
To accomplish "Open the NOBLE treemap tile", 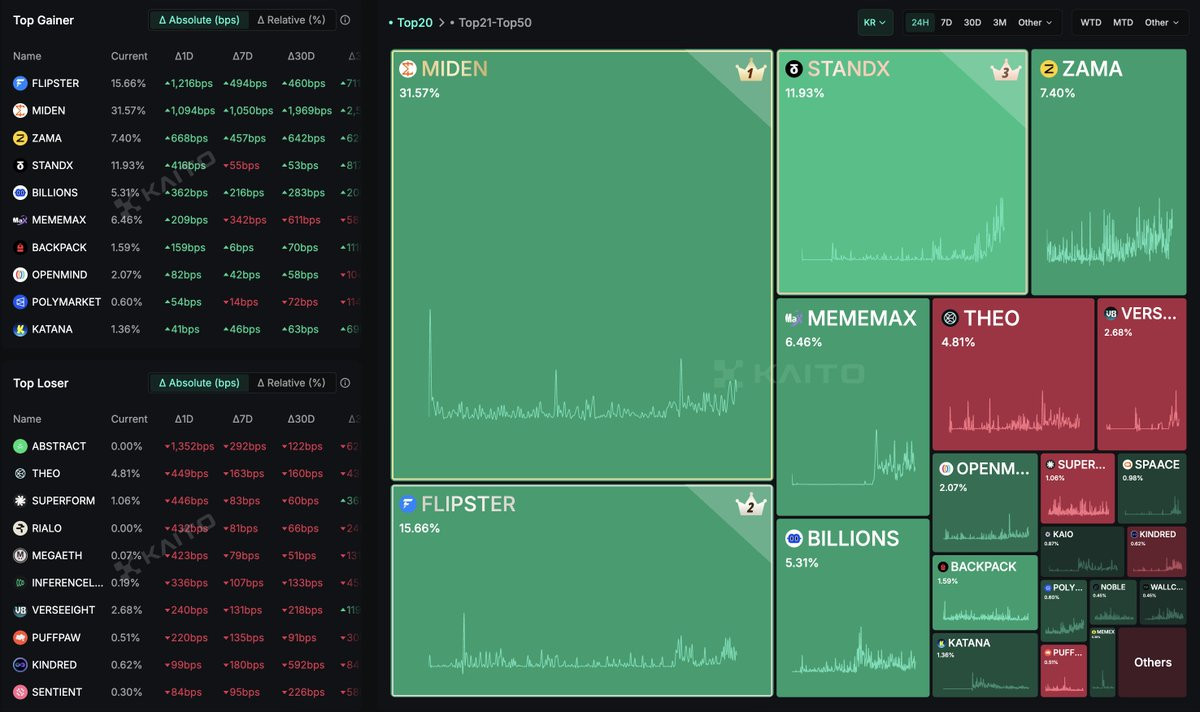I will (1113, 603).
